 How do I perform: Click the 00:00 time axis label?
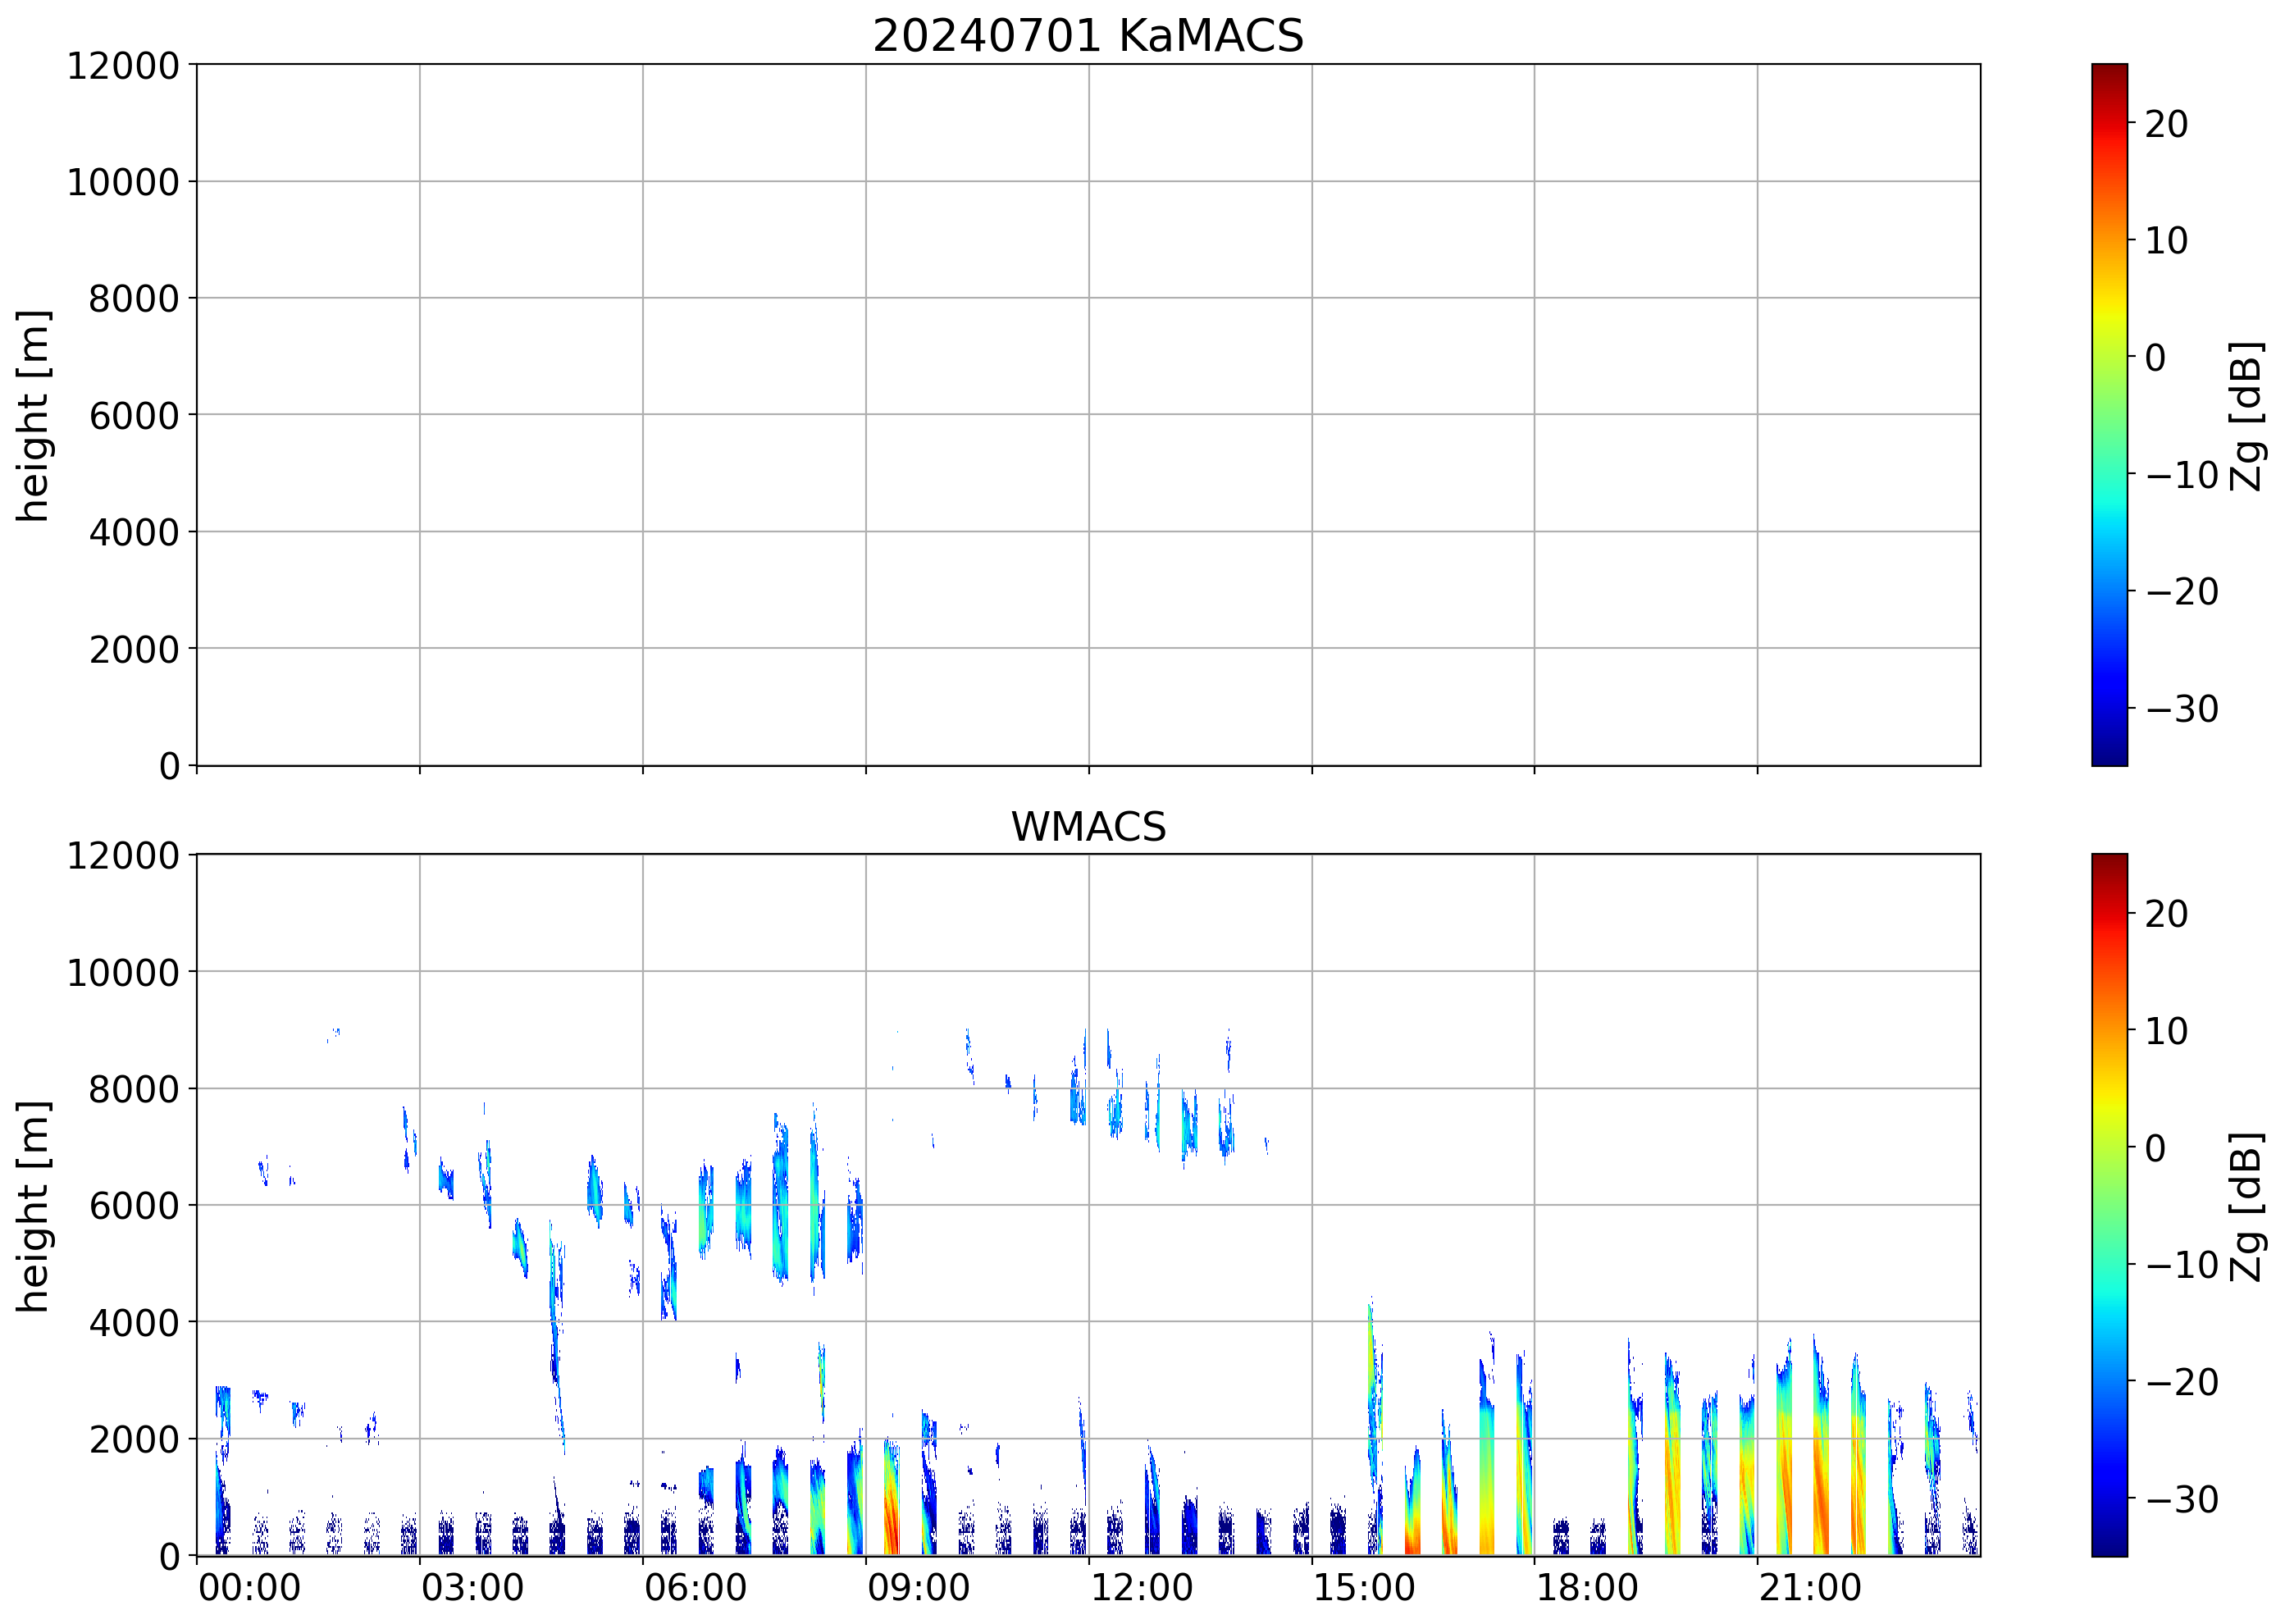coord(249,1588)
